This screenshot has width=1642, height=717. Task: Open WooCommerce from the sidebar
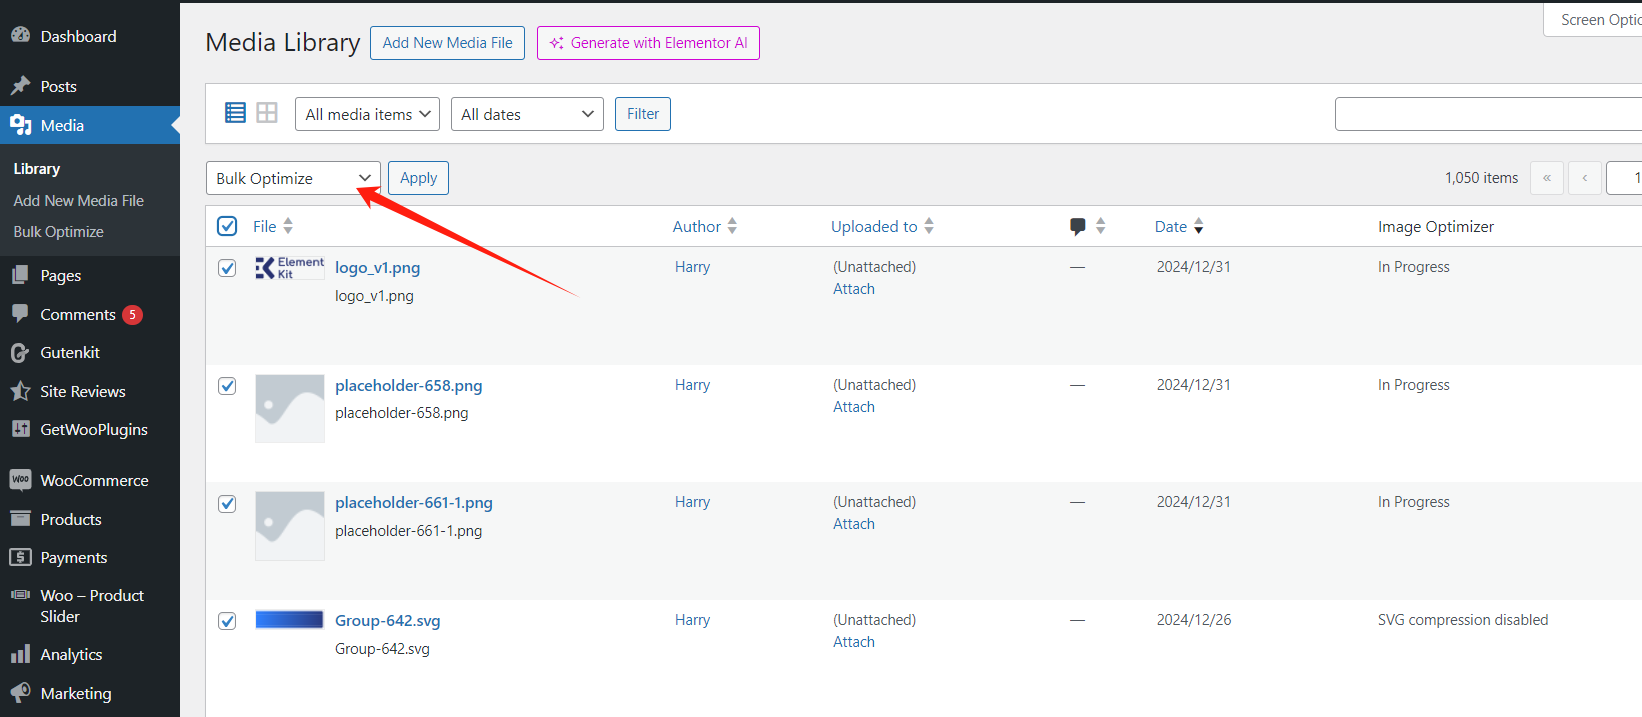tap(94, 480)
